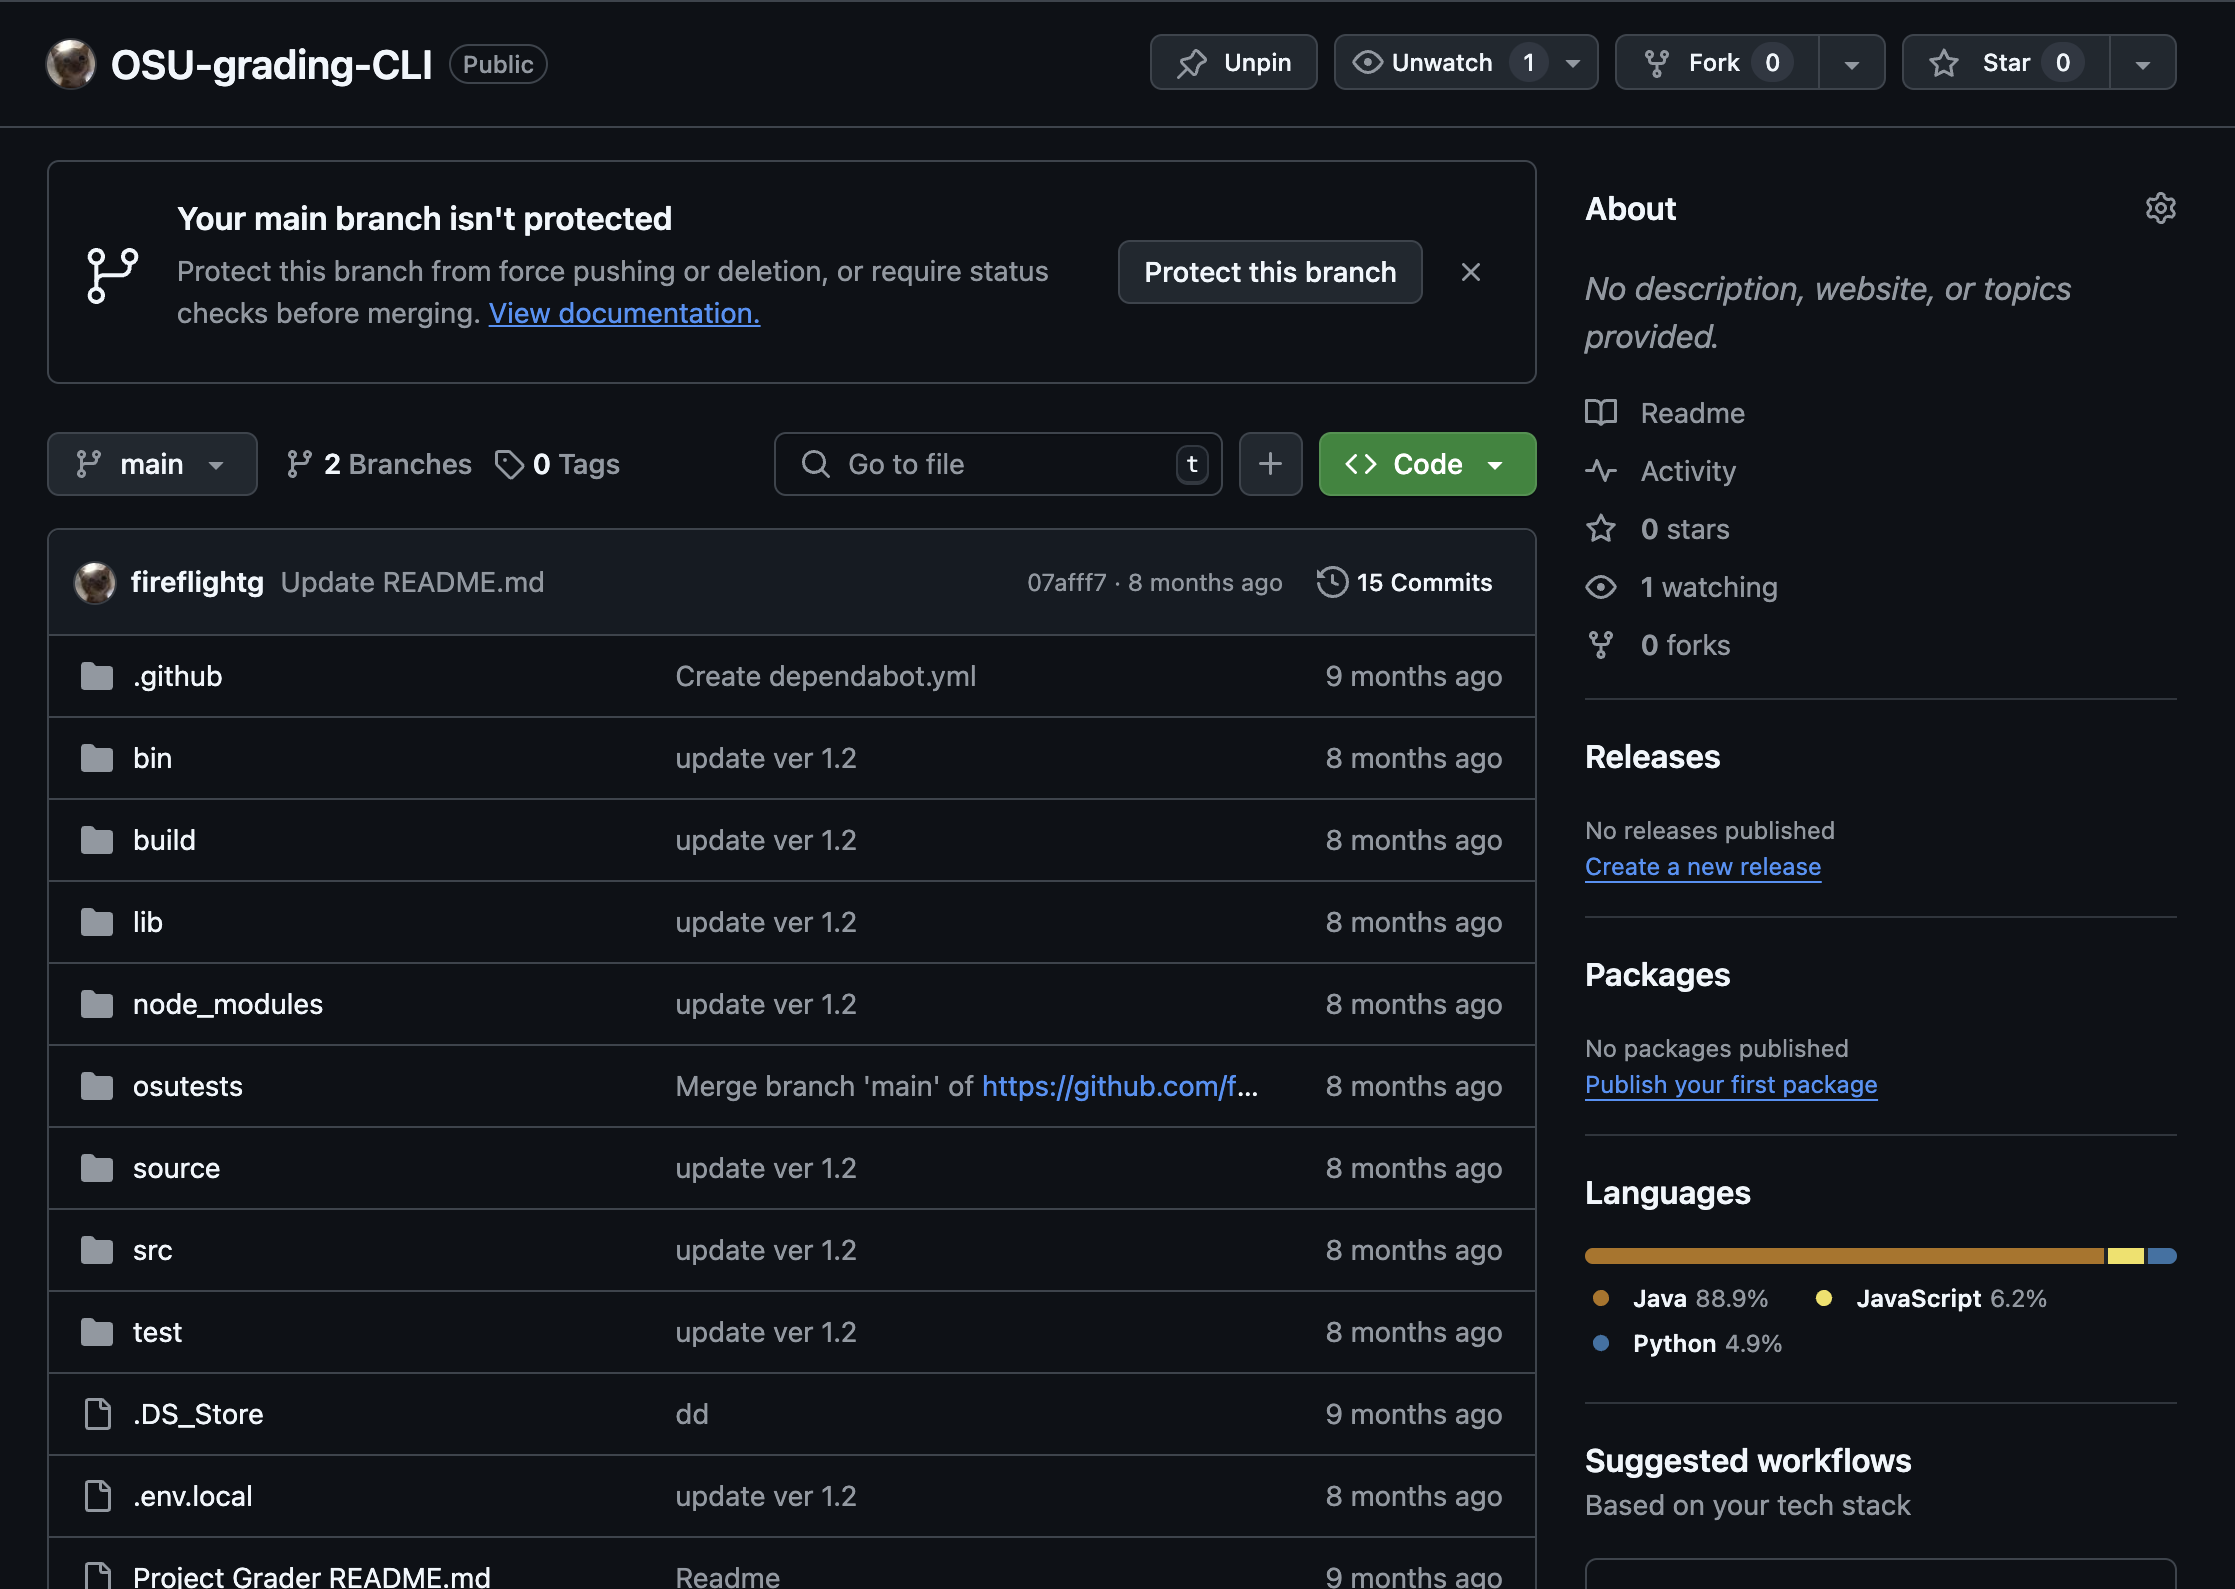Click the OSU-grading-CLI repository name
Image resolution: width=2235 pixels, height=1589 pixels.
point(272,65)
